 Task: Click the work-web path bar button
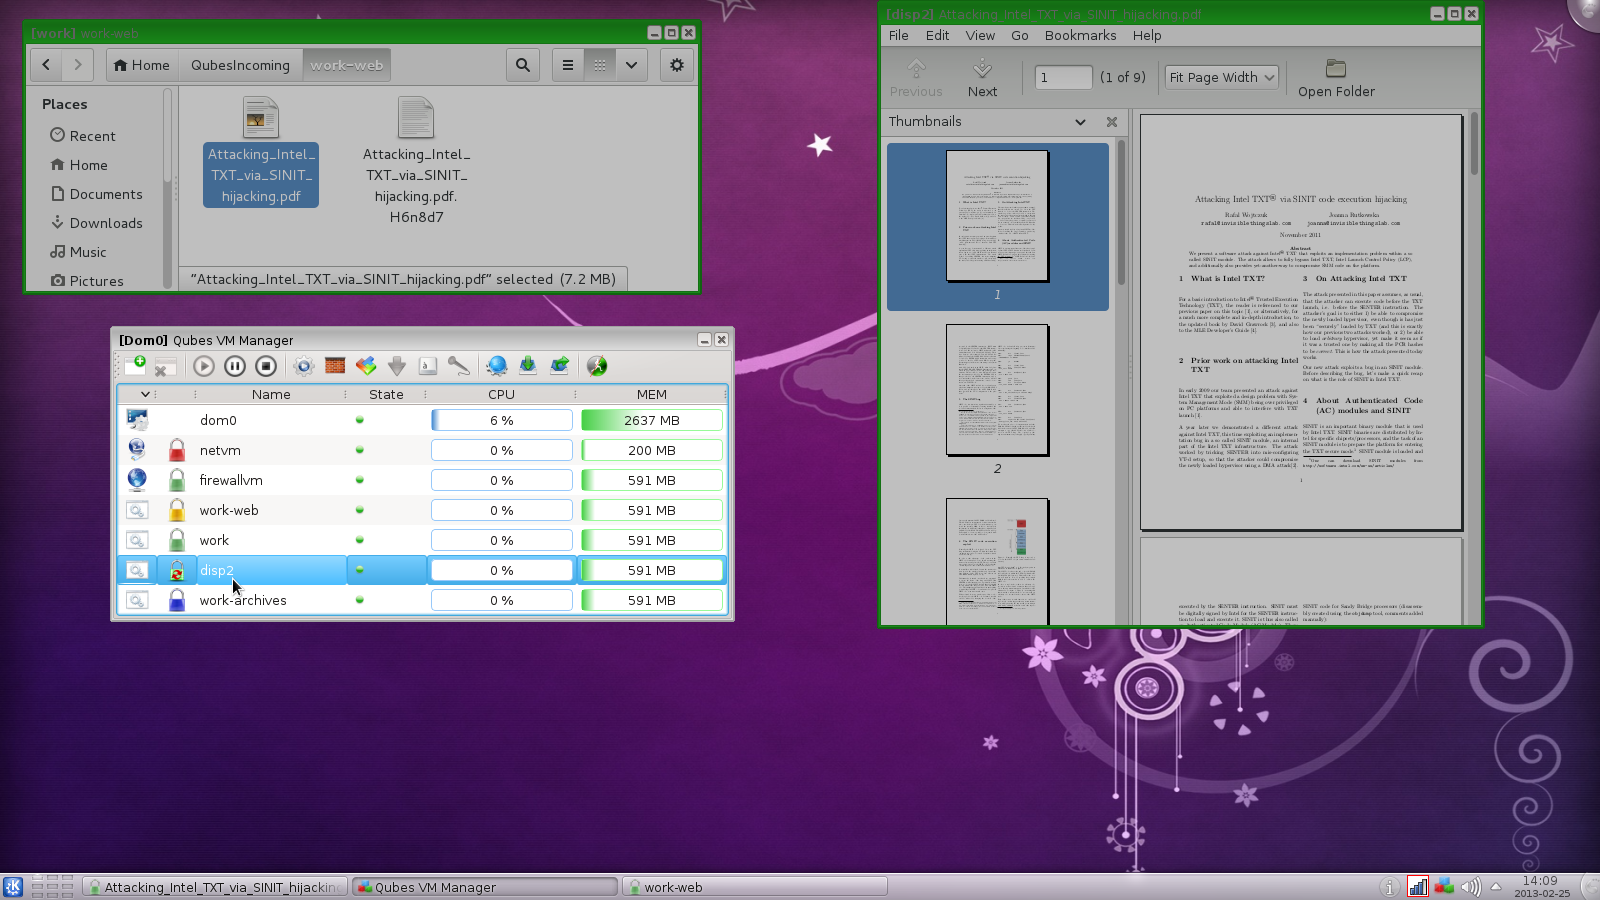[x=346, y=65]
